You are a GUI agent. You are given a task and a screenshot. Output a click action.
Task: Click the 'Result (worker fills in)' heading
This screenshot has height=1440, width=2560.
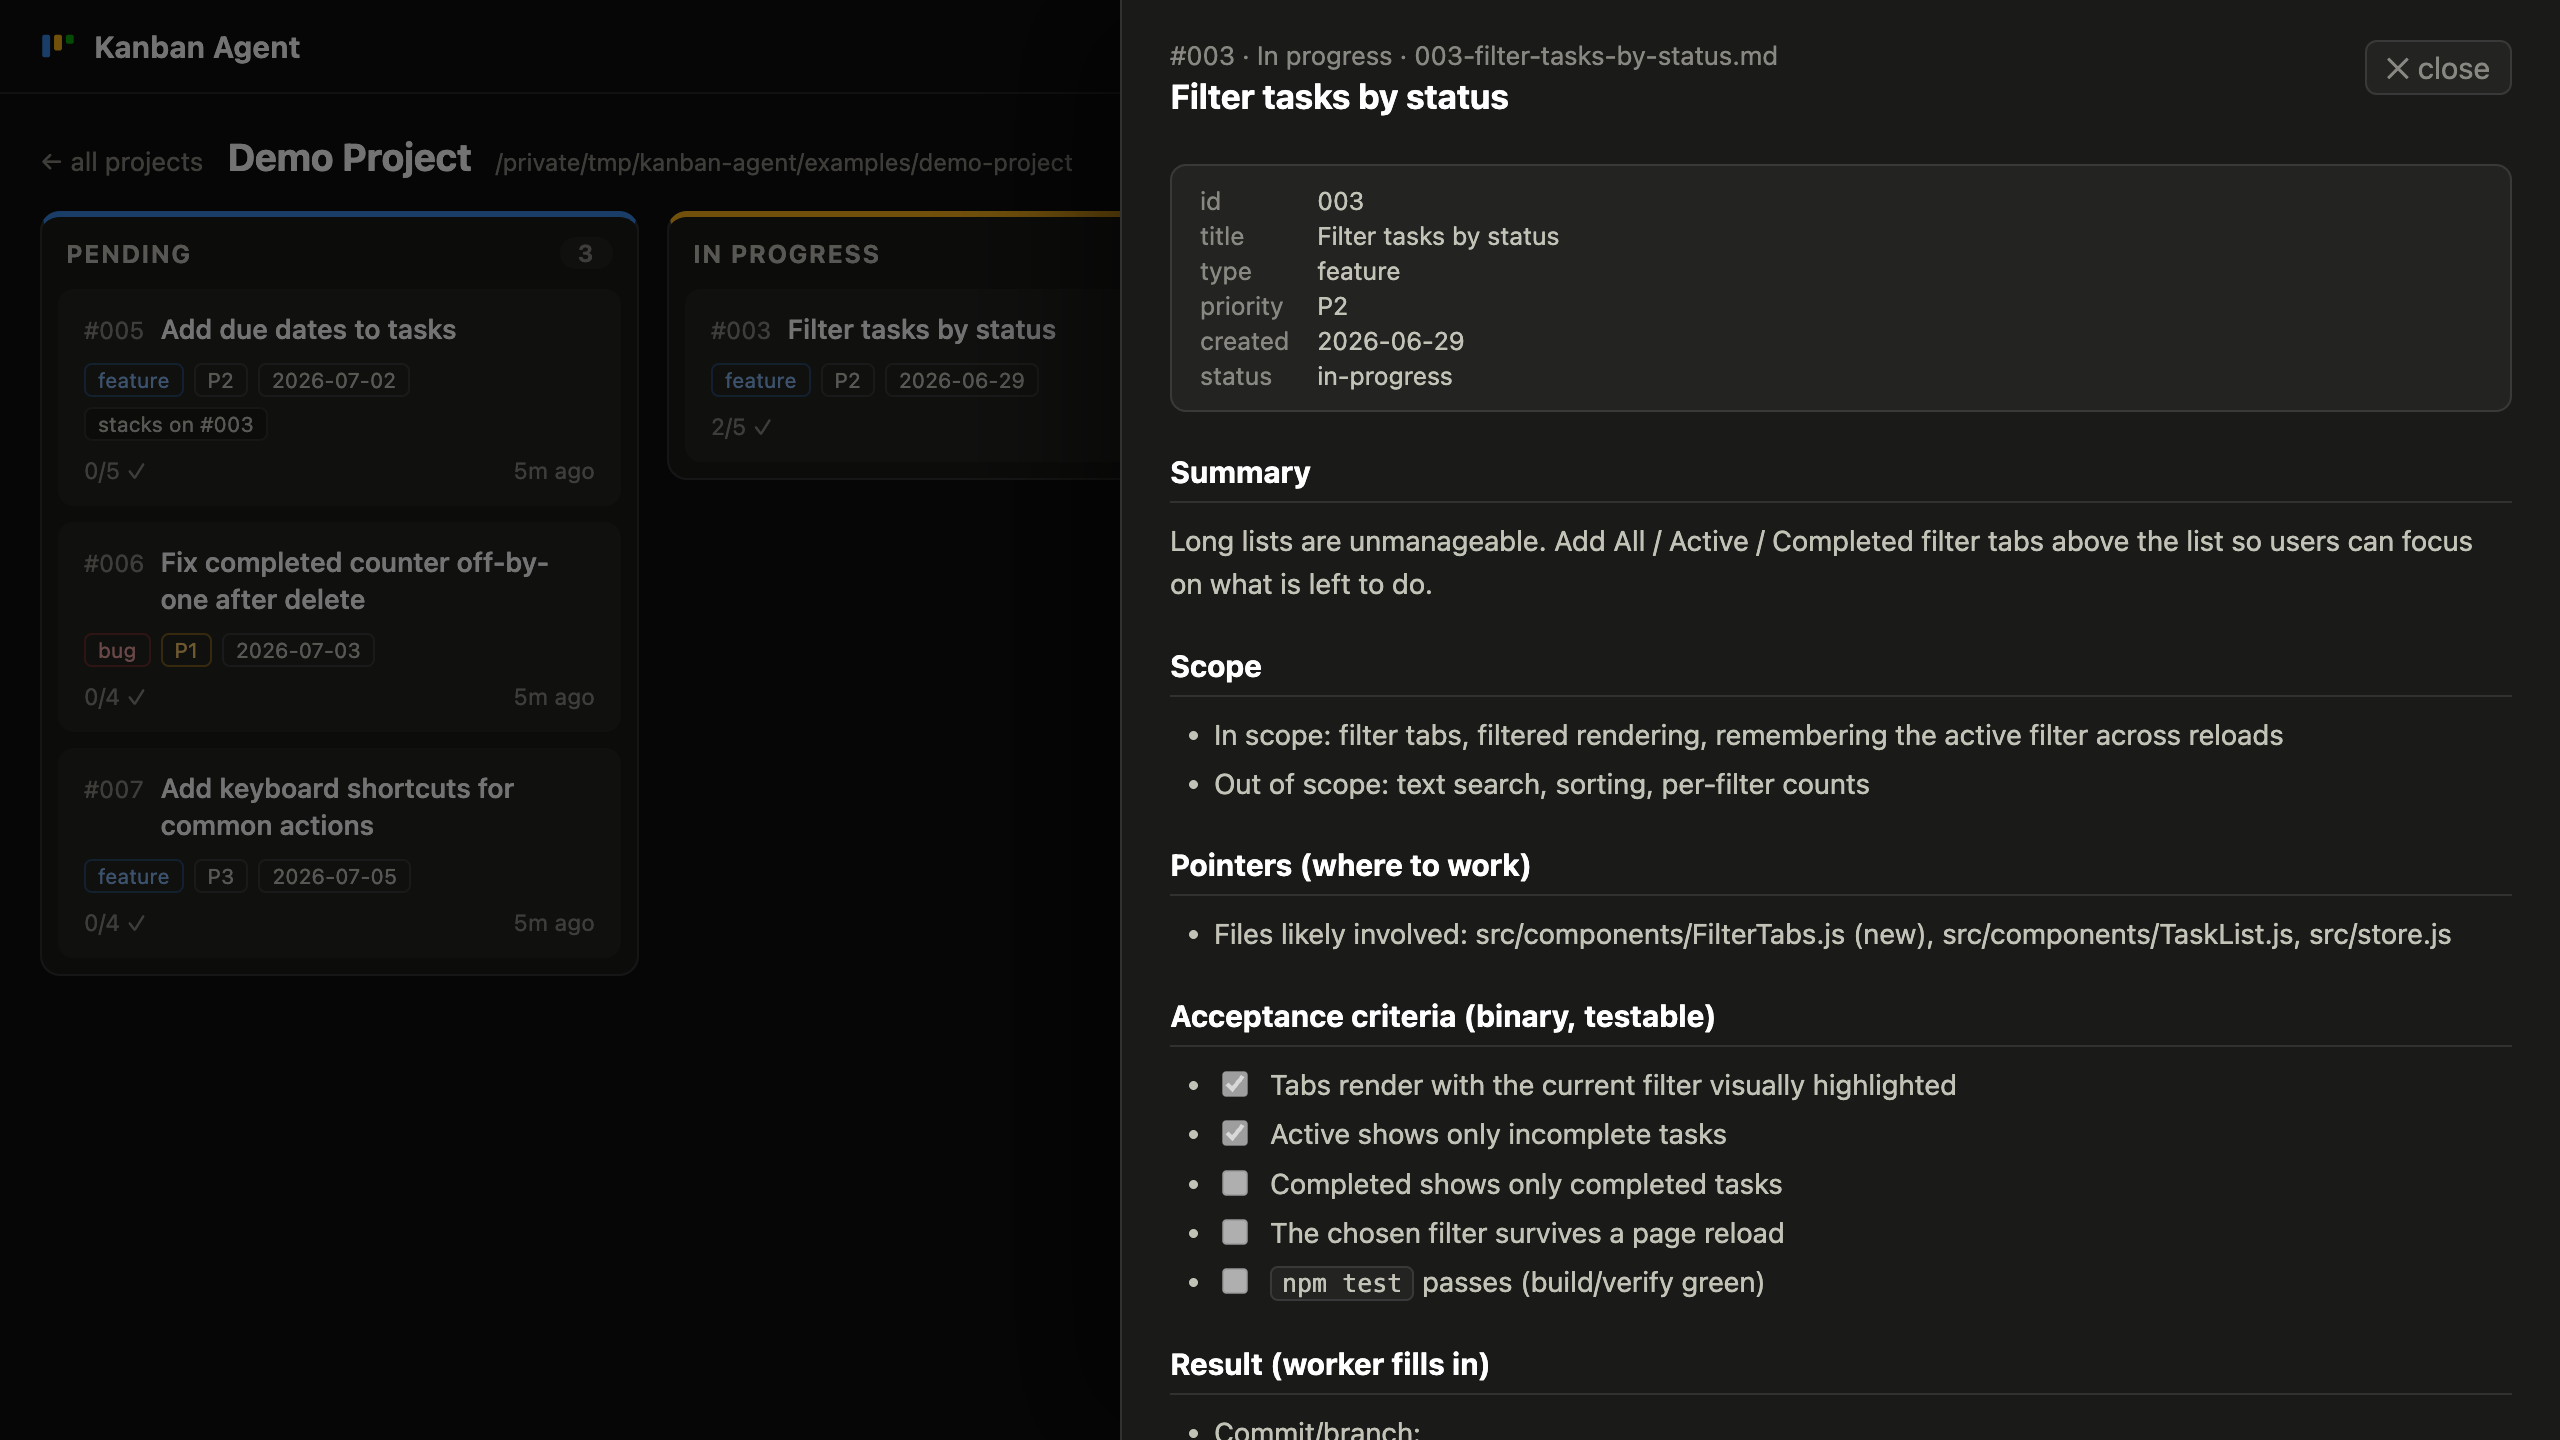pos(1329,1365)
